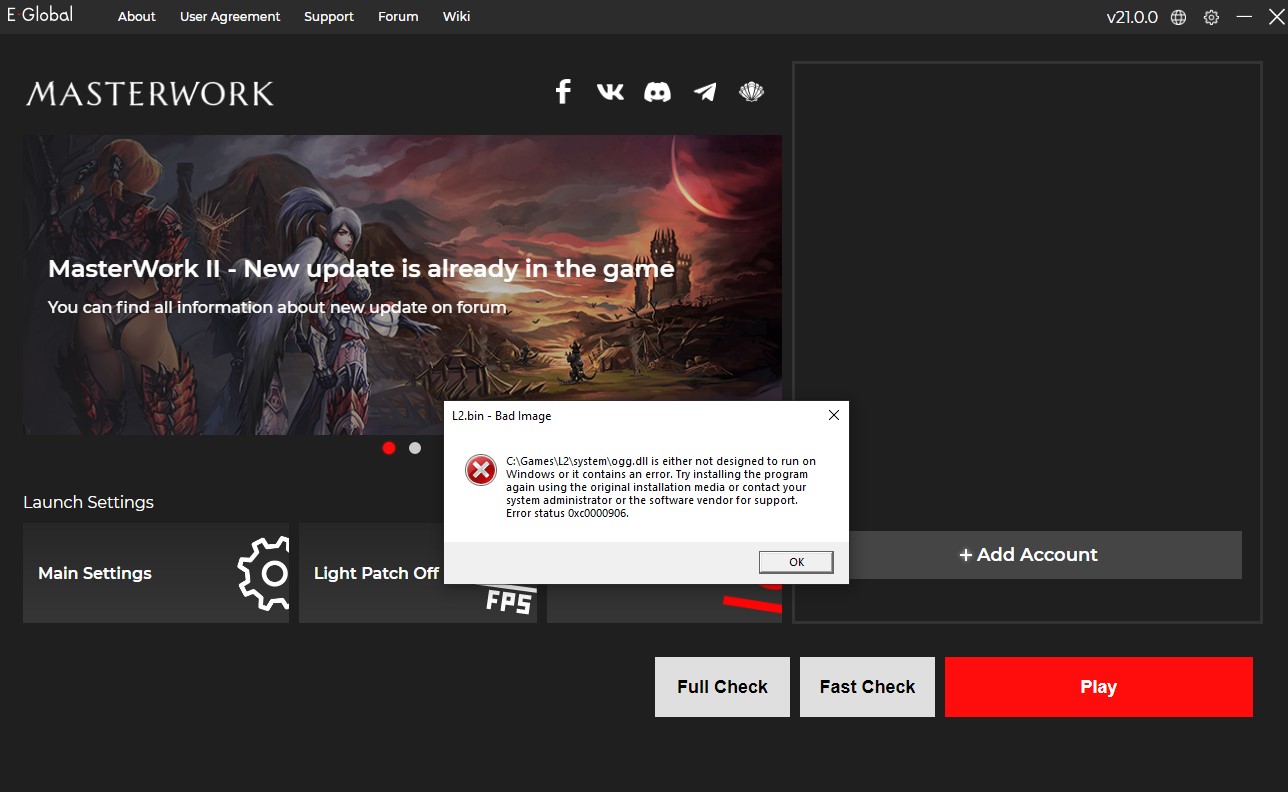Open language selection globe icon
Image resolution: width=1288 pixels, height=792 pixels.
[1179, 17]
